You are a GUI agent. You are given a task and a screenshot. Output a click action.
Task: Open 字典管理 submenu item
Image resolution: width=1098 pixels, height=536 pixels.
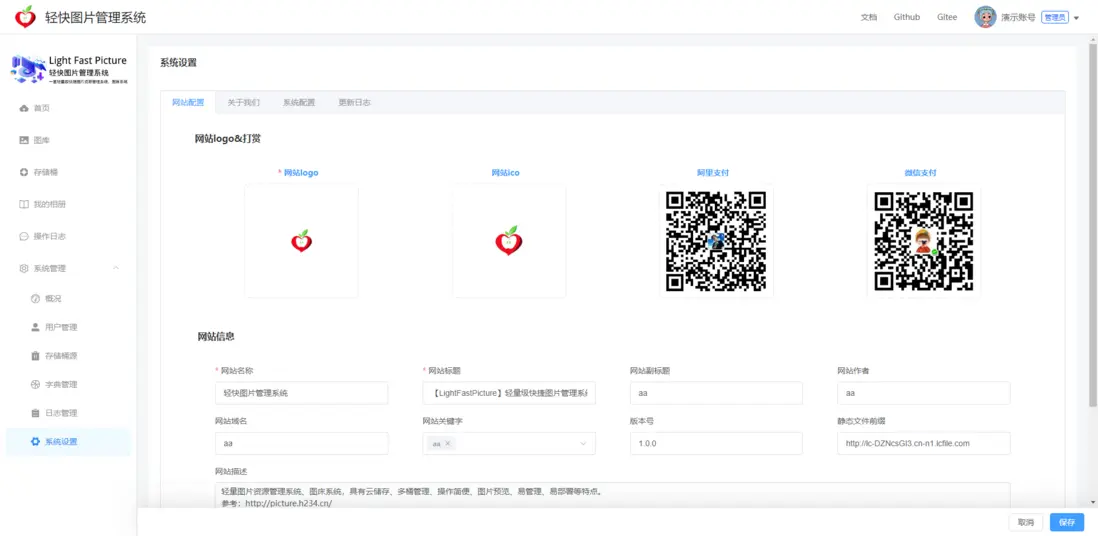61,385
